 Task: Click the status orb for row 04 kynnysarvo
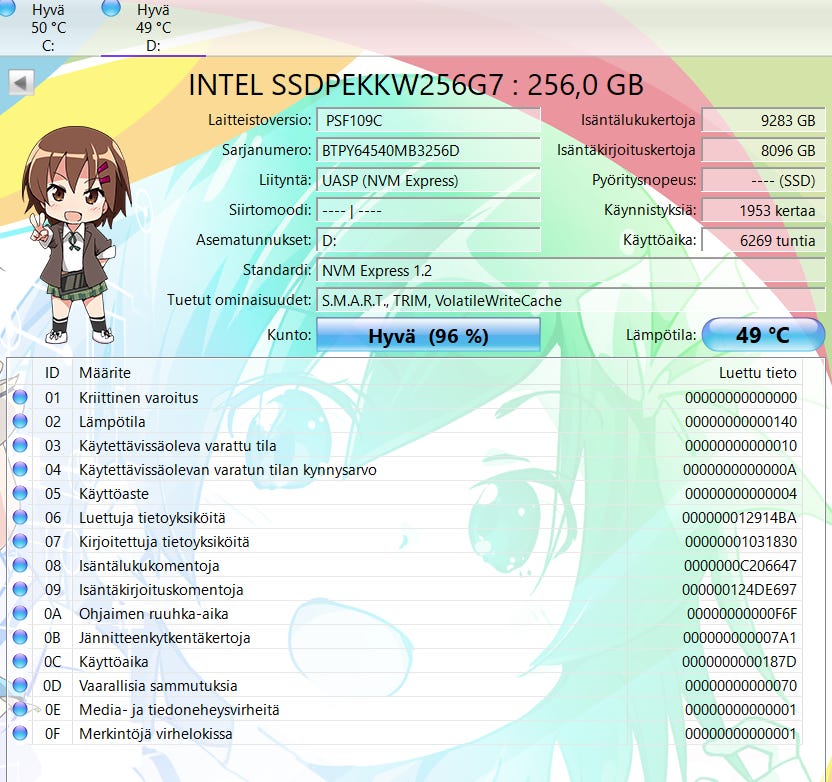[20, 469]
